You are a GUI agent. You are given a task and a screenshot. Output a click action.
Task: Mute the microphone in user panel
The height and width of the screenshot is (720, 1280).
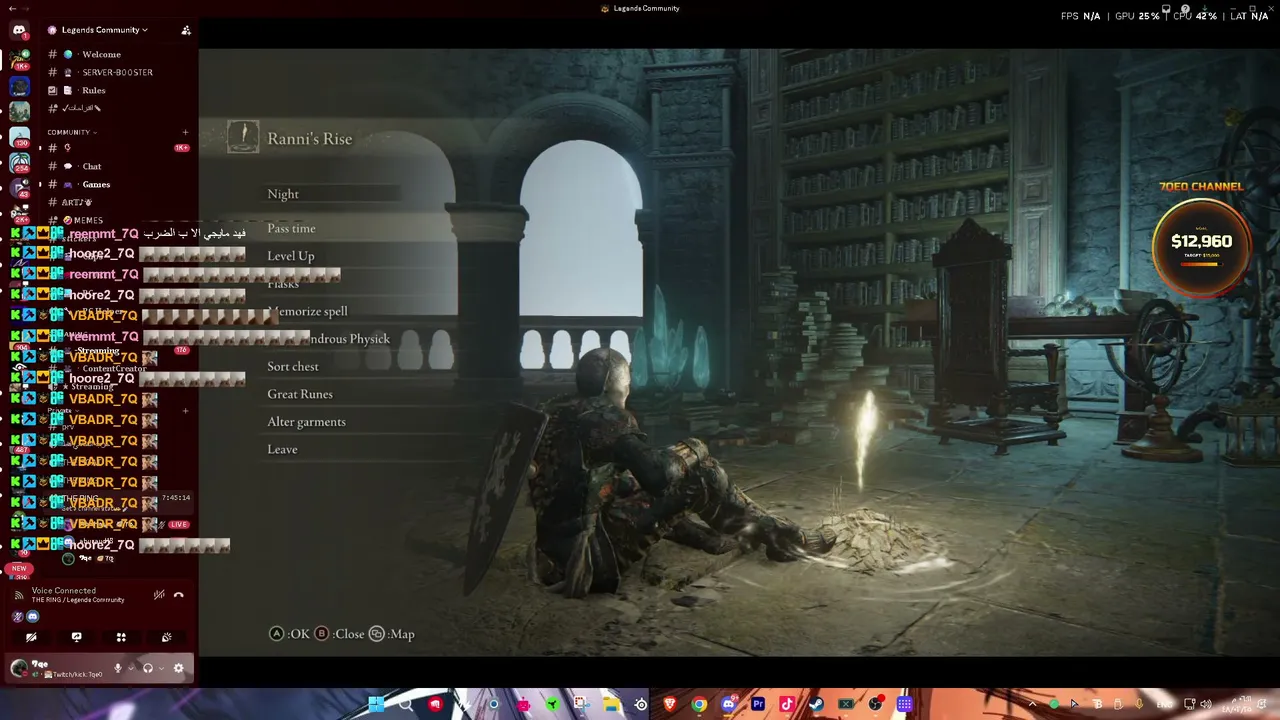(117, 668)
